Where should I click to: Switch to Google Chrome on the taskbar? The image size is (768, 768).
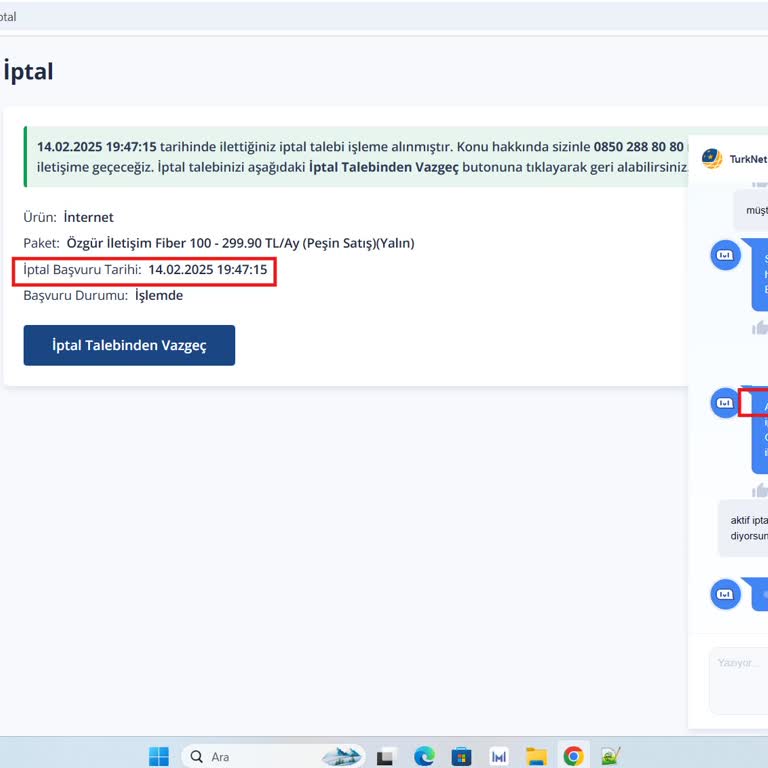[x=574, y=756]
